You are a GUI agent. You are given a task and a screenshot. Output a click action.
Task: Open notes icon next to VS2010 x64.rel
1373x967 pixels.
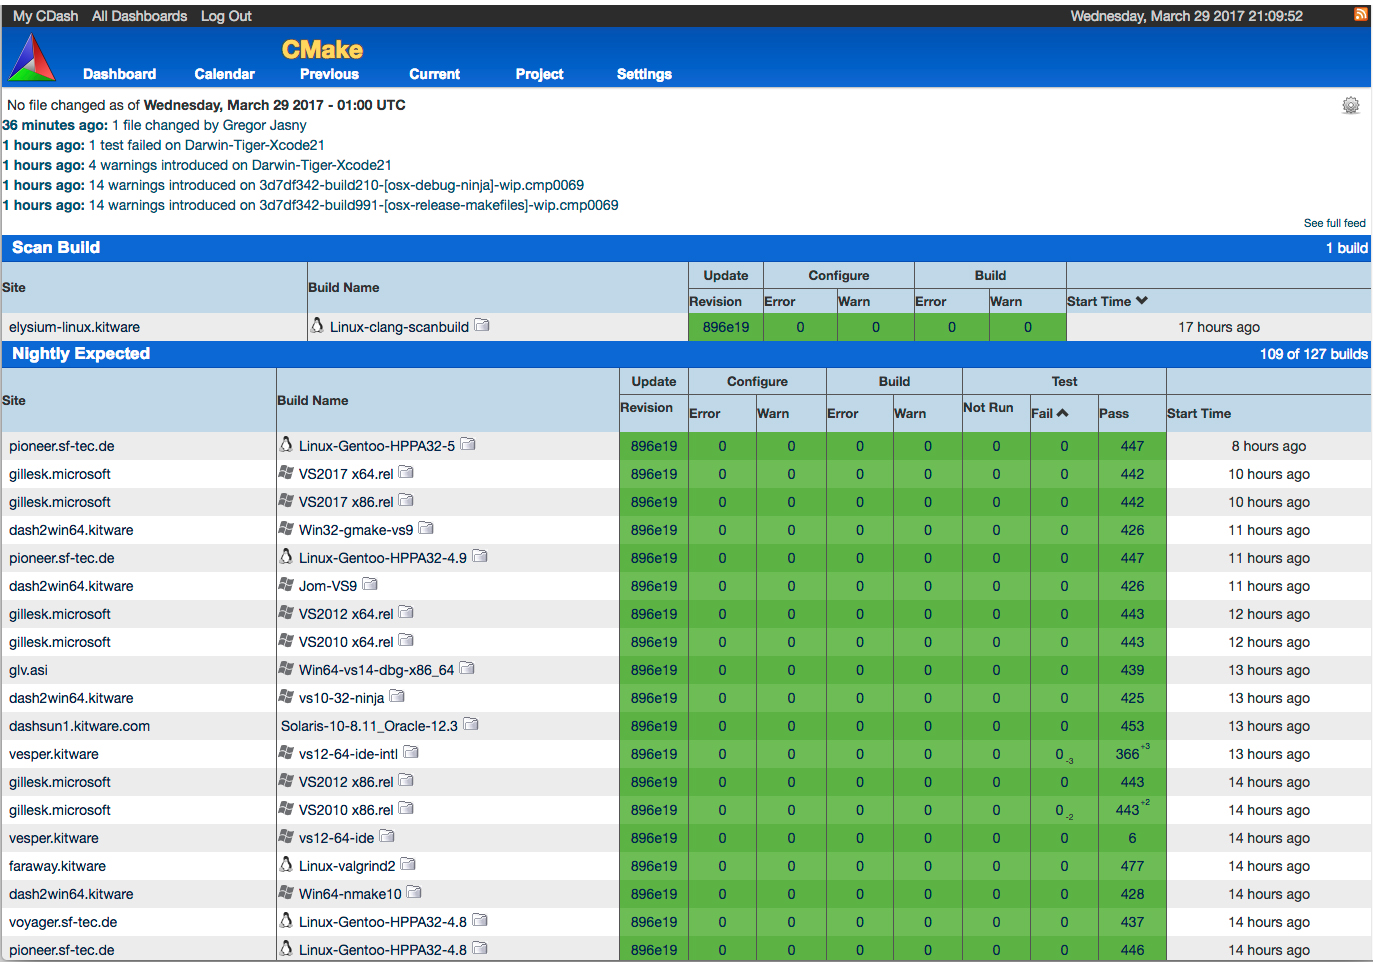[406, 640]
